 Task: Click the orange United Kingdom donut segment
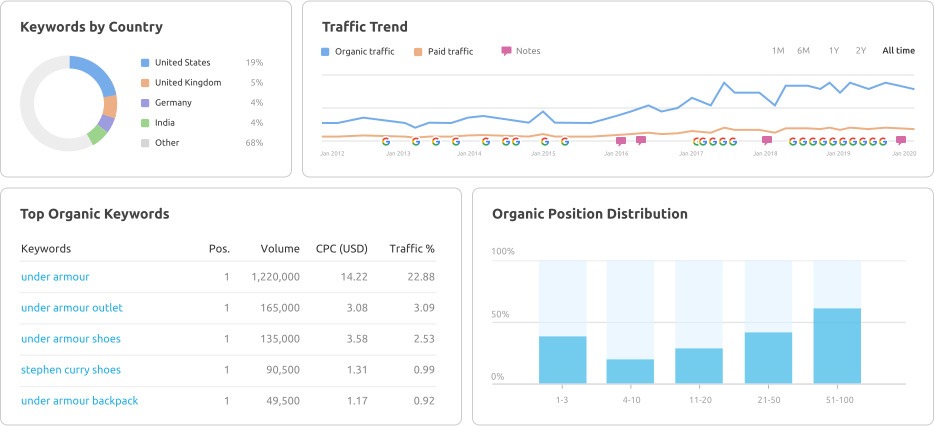[110, 105]
